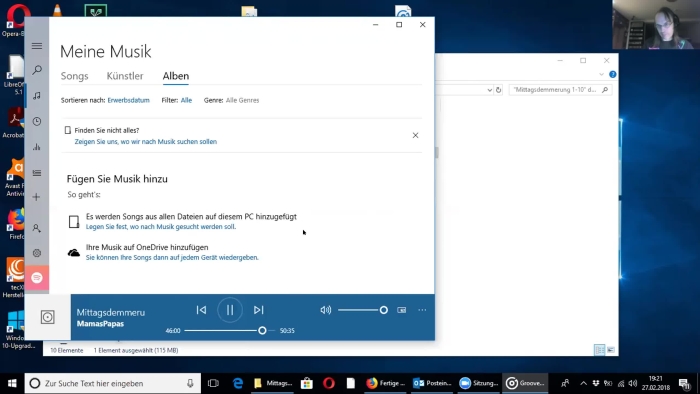Switch to the Songs tab
700x394 pixels.
[75, 76]
